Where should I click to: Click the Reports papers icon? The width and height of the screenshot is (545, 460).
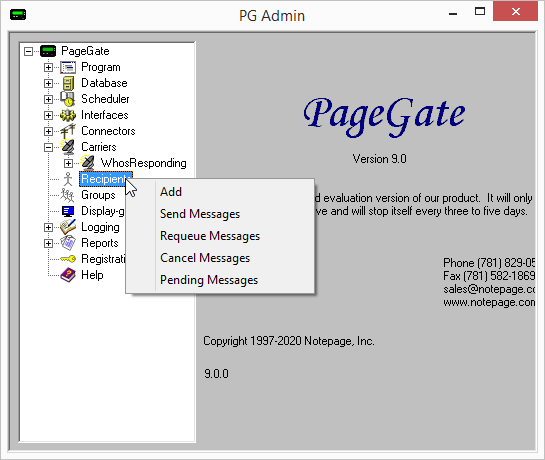68,243
